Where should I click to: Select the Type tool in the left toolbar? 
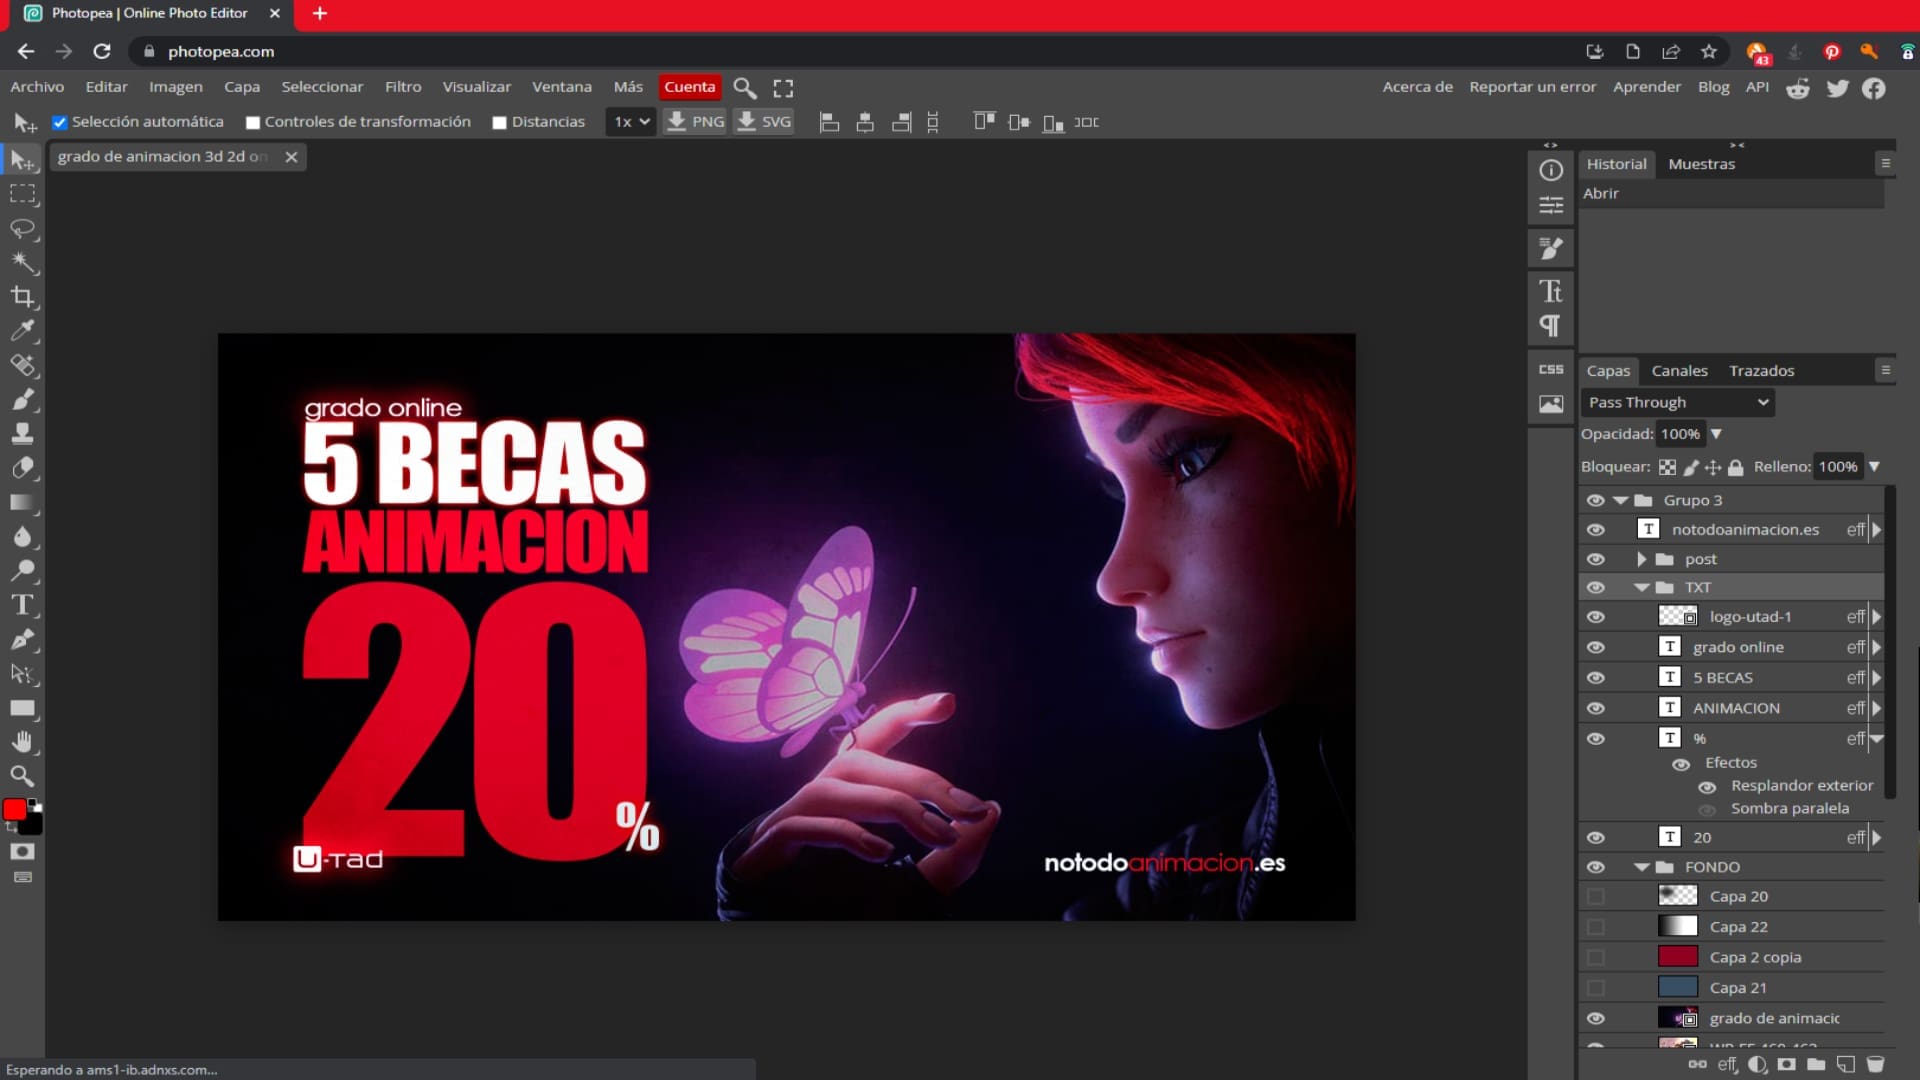tap(22, 605)
